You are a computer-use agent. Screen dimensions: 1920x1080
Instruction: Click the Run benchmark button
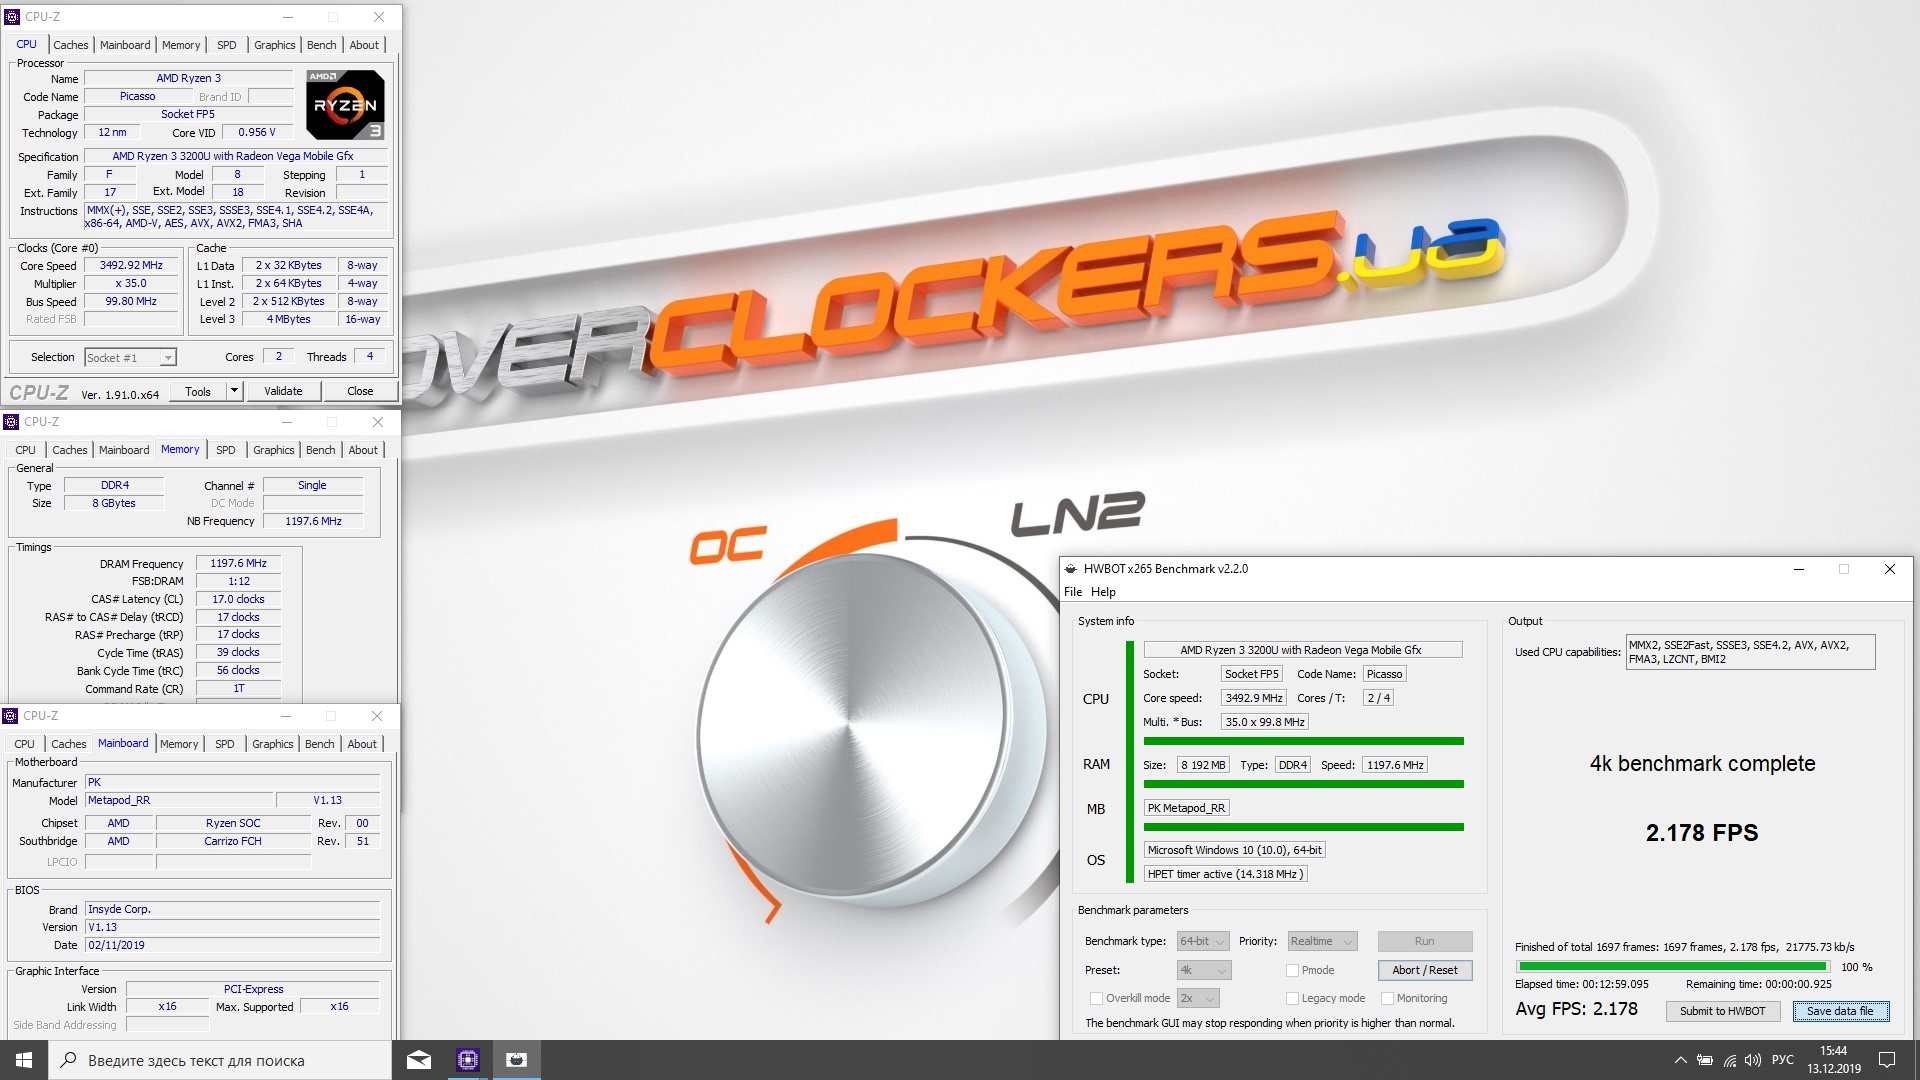[1425, 941]
